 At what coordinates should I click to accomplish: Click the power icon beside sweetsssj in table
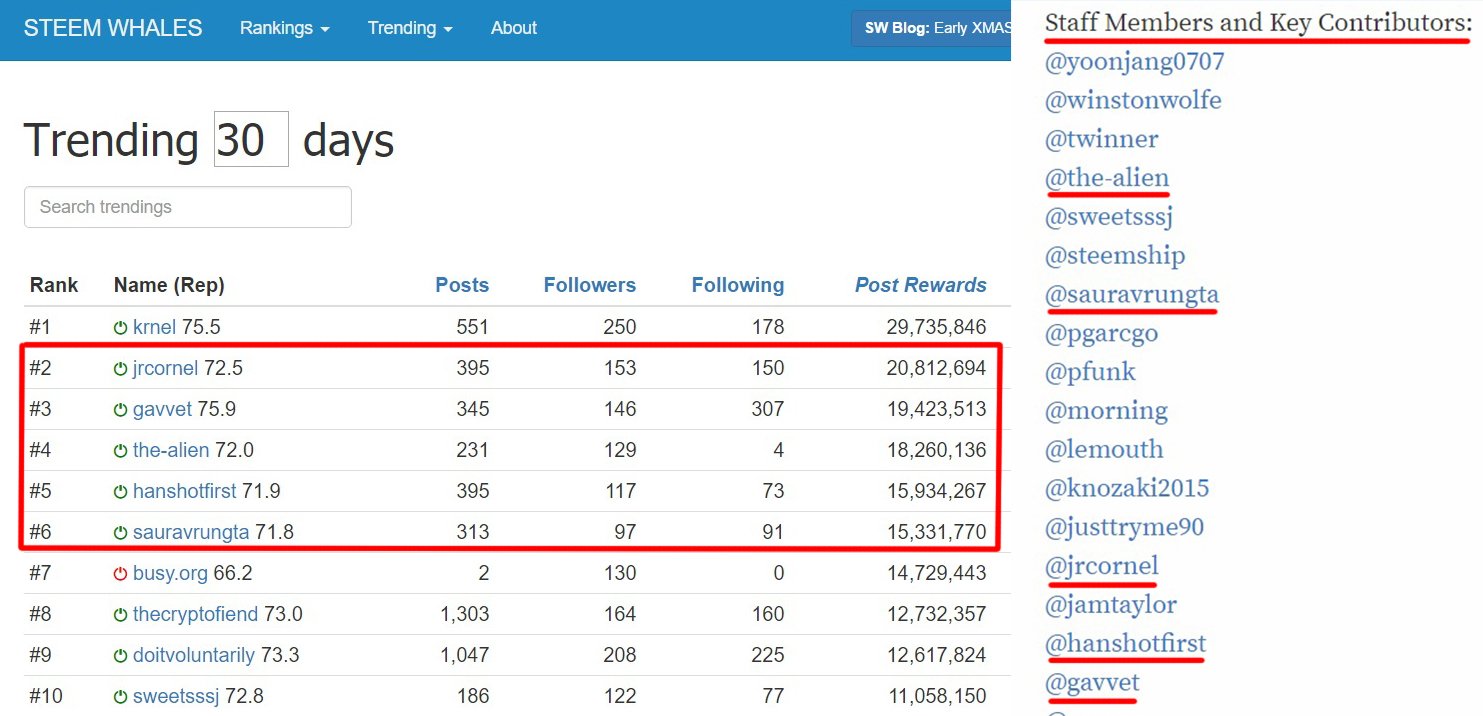click(121, 696)
